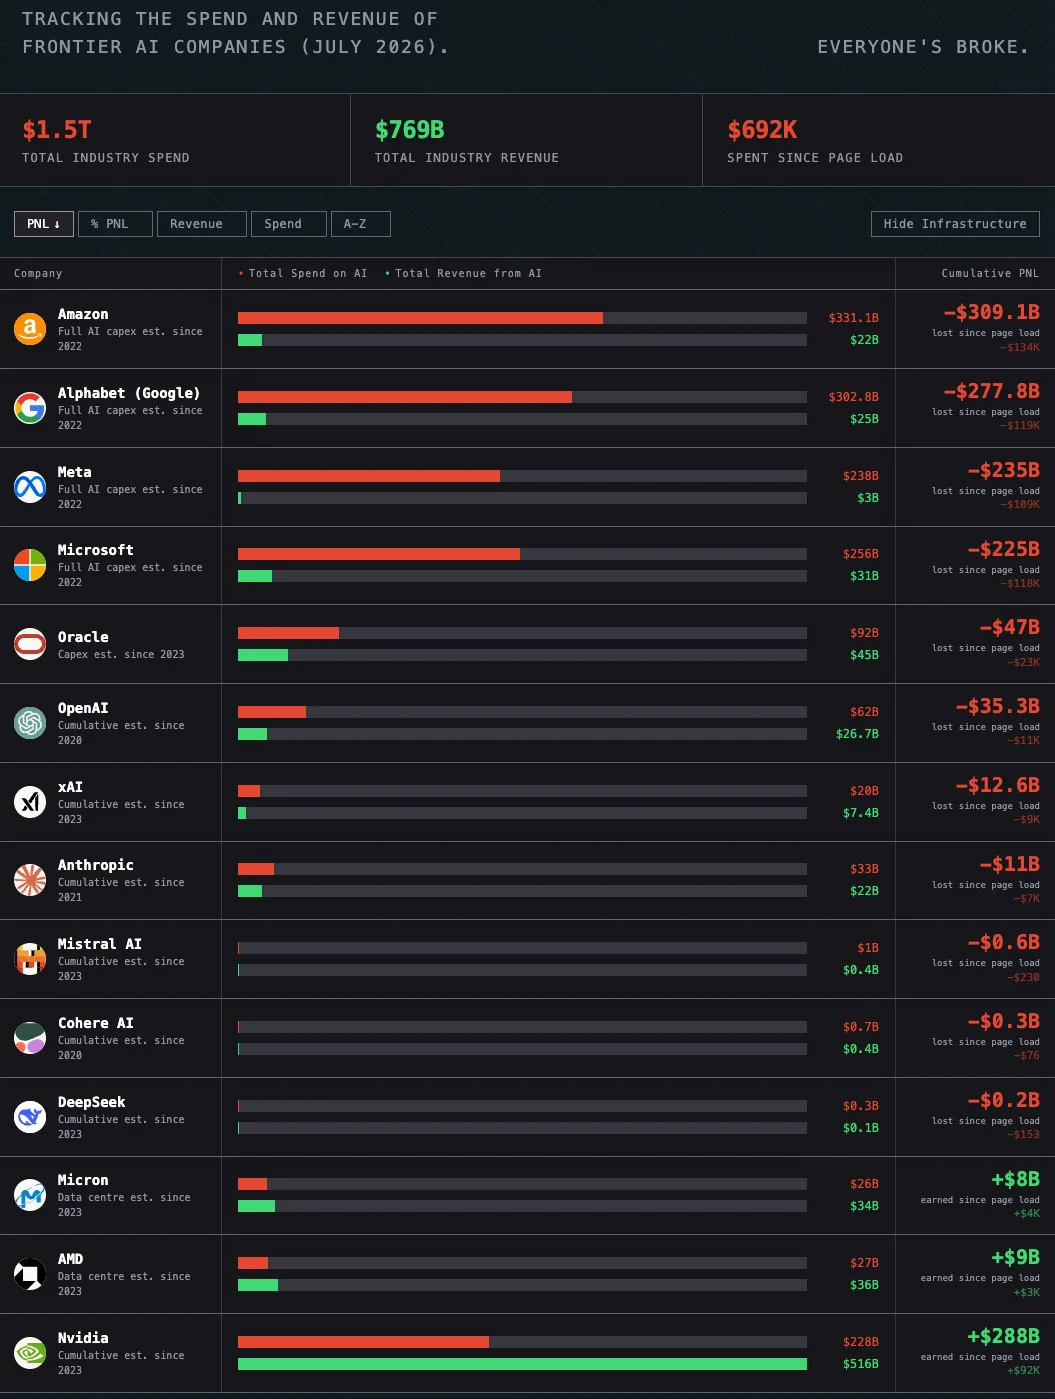This screenshot has height=1399, width=1055.
Task: Click the Oracle logo icon
Action: 30,644
